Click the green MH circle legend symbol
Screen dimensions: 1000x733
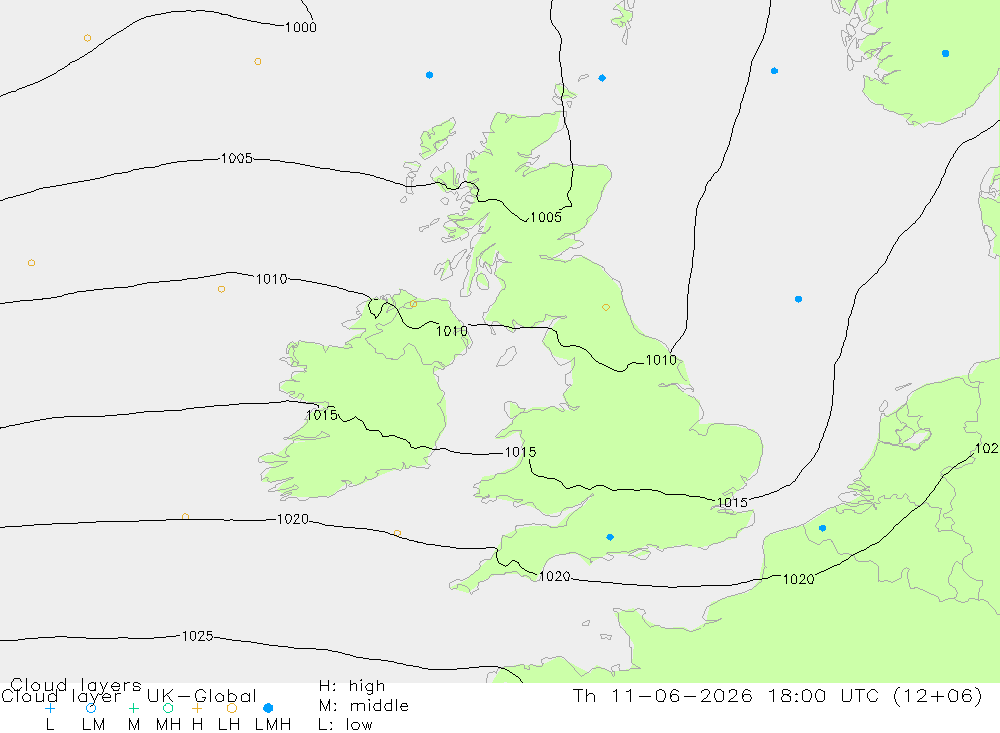point(168,708)
